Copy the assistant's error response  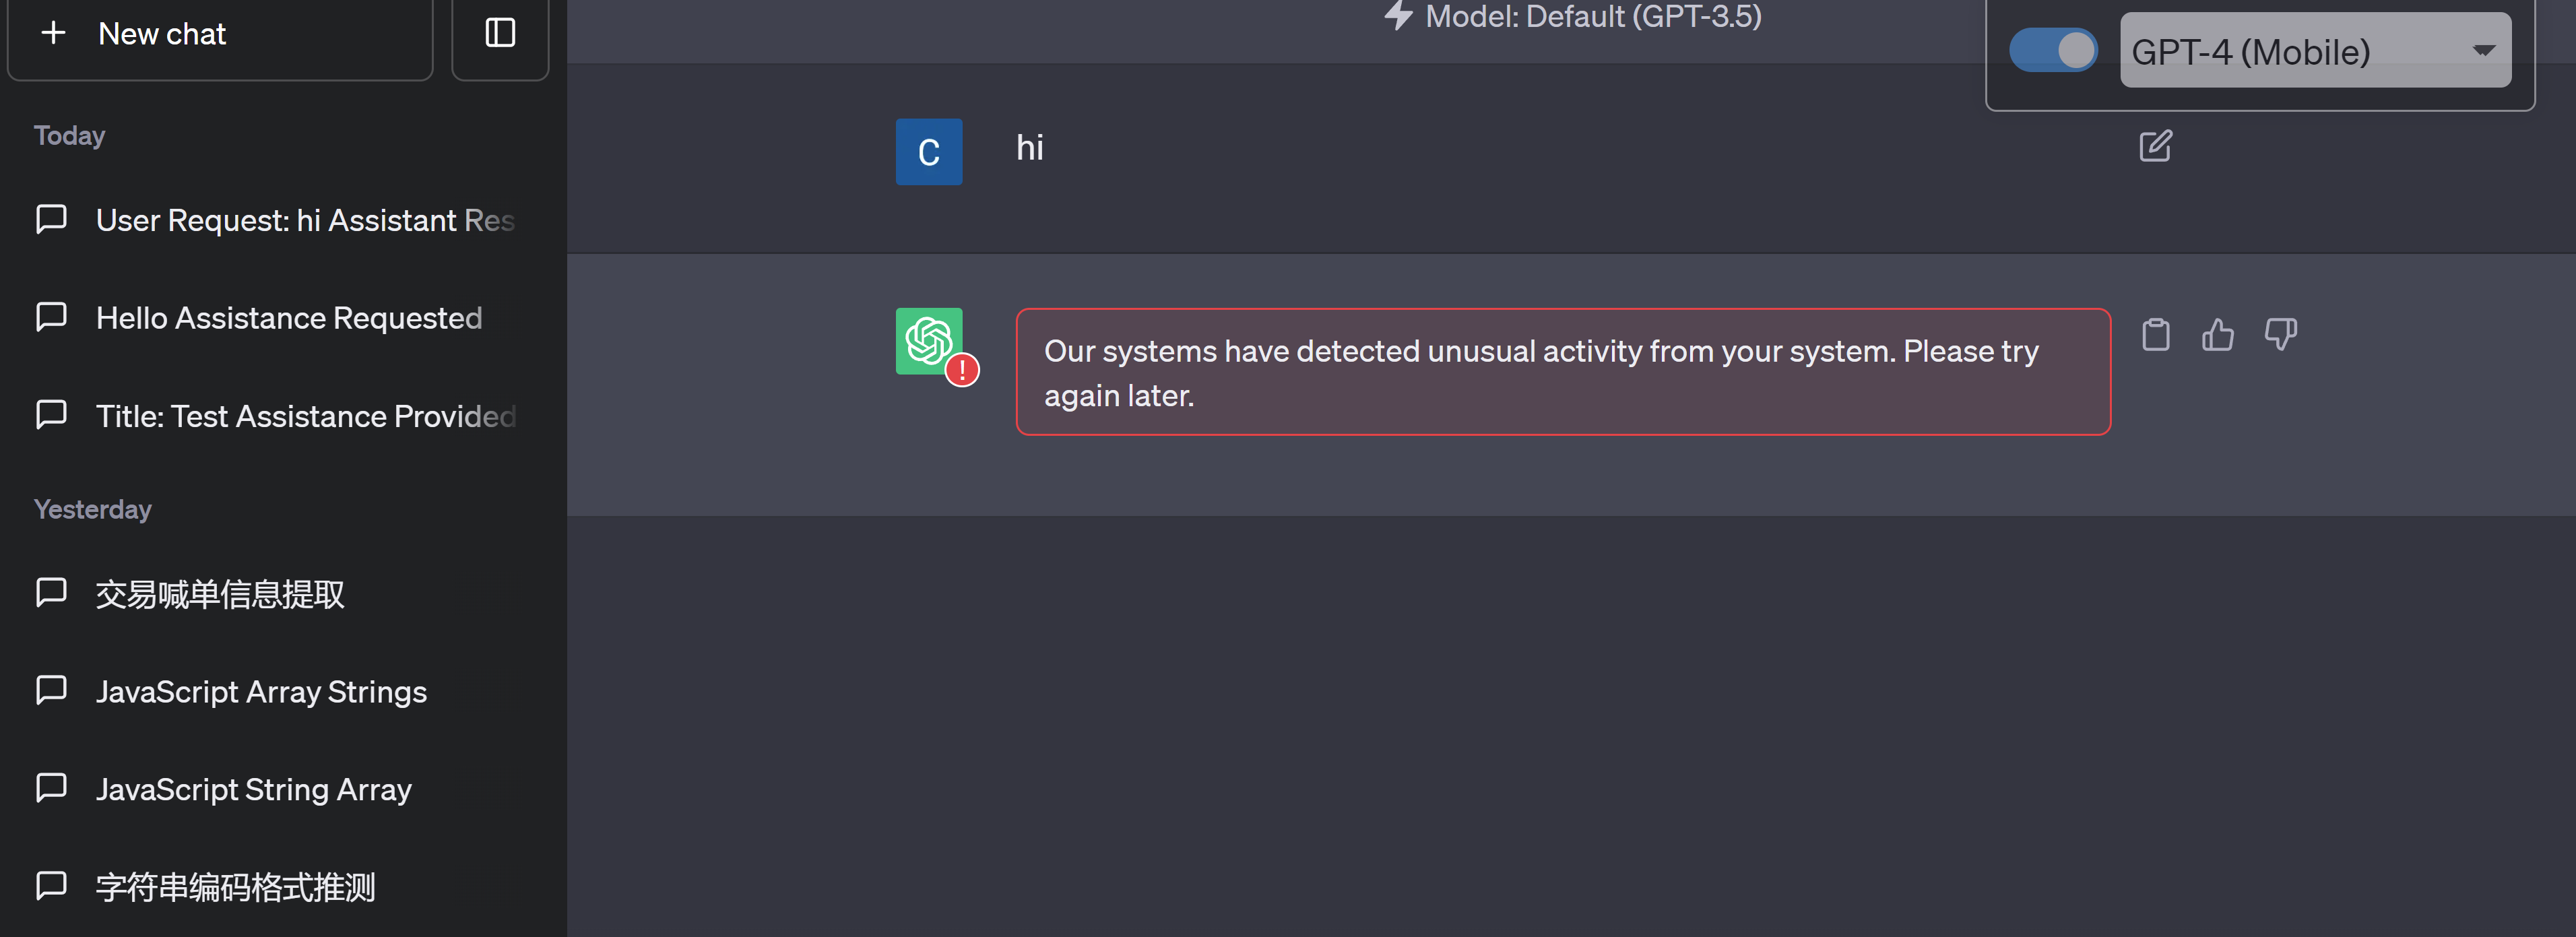(x=2155, y=334)
